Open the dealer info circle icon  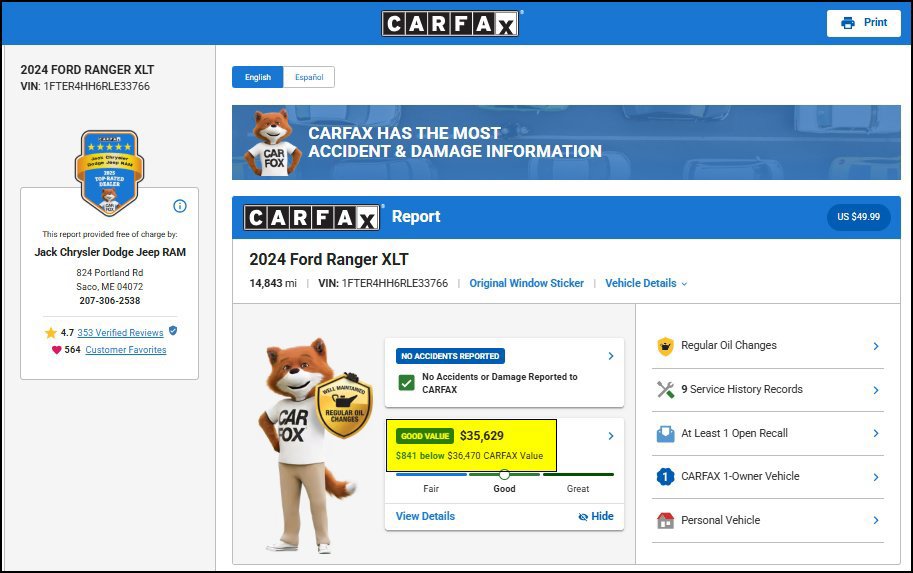tap(180, 206)
